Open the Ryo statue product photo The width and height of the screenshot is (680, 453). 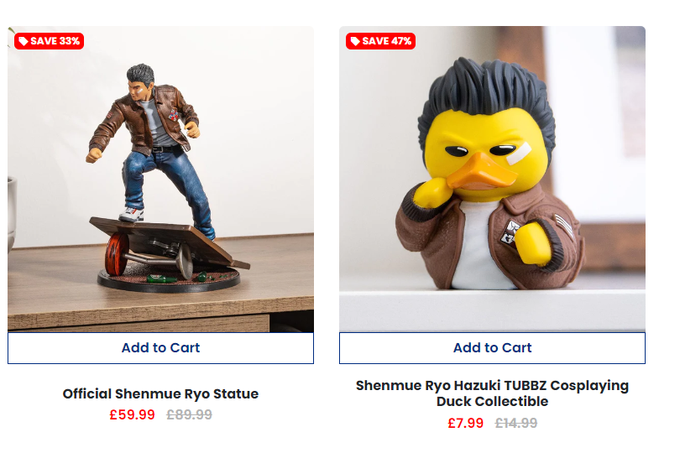click(160, 179)
